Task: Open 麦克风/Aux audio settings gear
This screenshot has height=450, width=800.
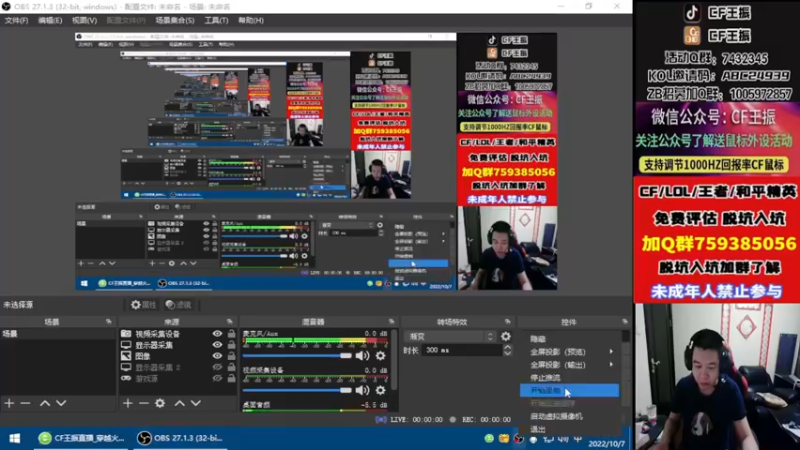Action: [x=381, y=356]
